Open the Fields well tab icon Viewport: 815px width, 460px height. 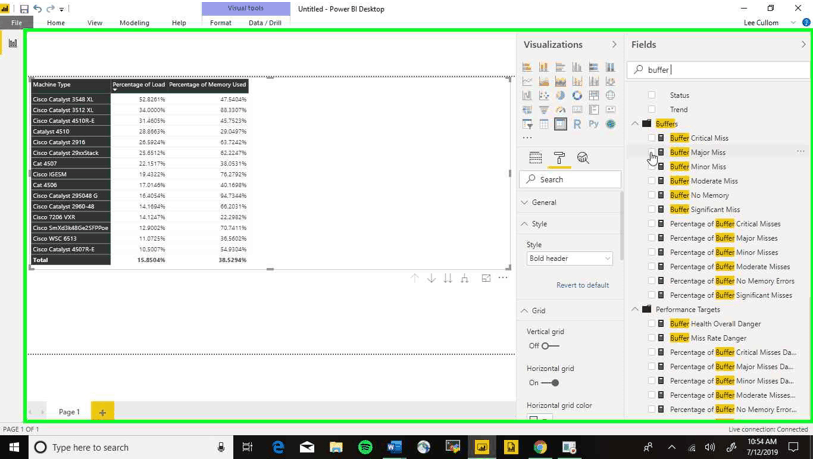tap(535, 158)
